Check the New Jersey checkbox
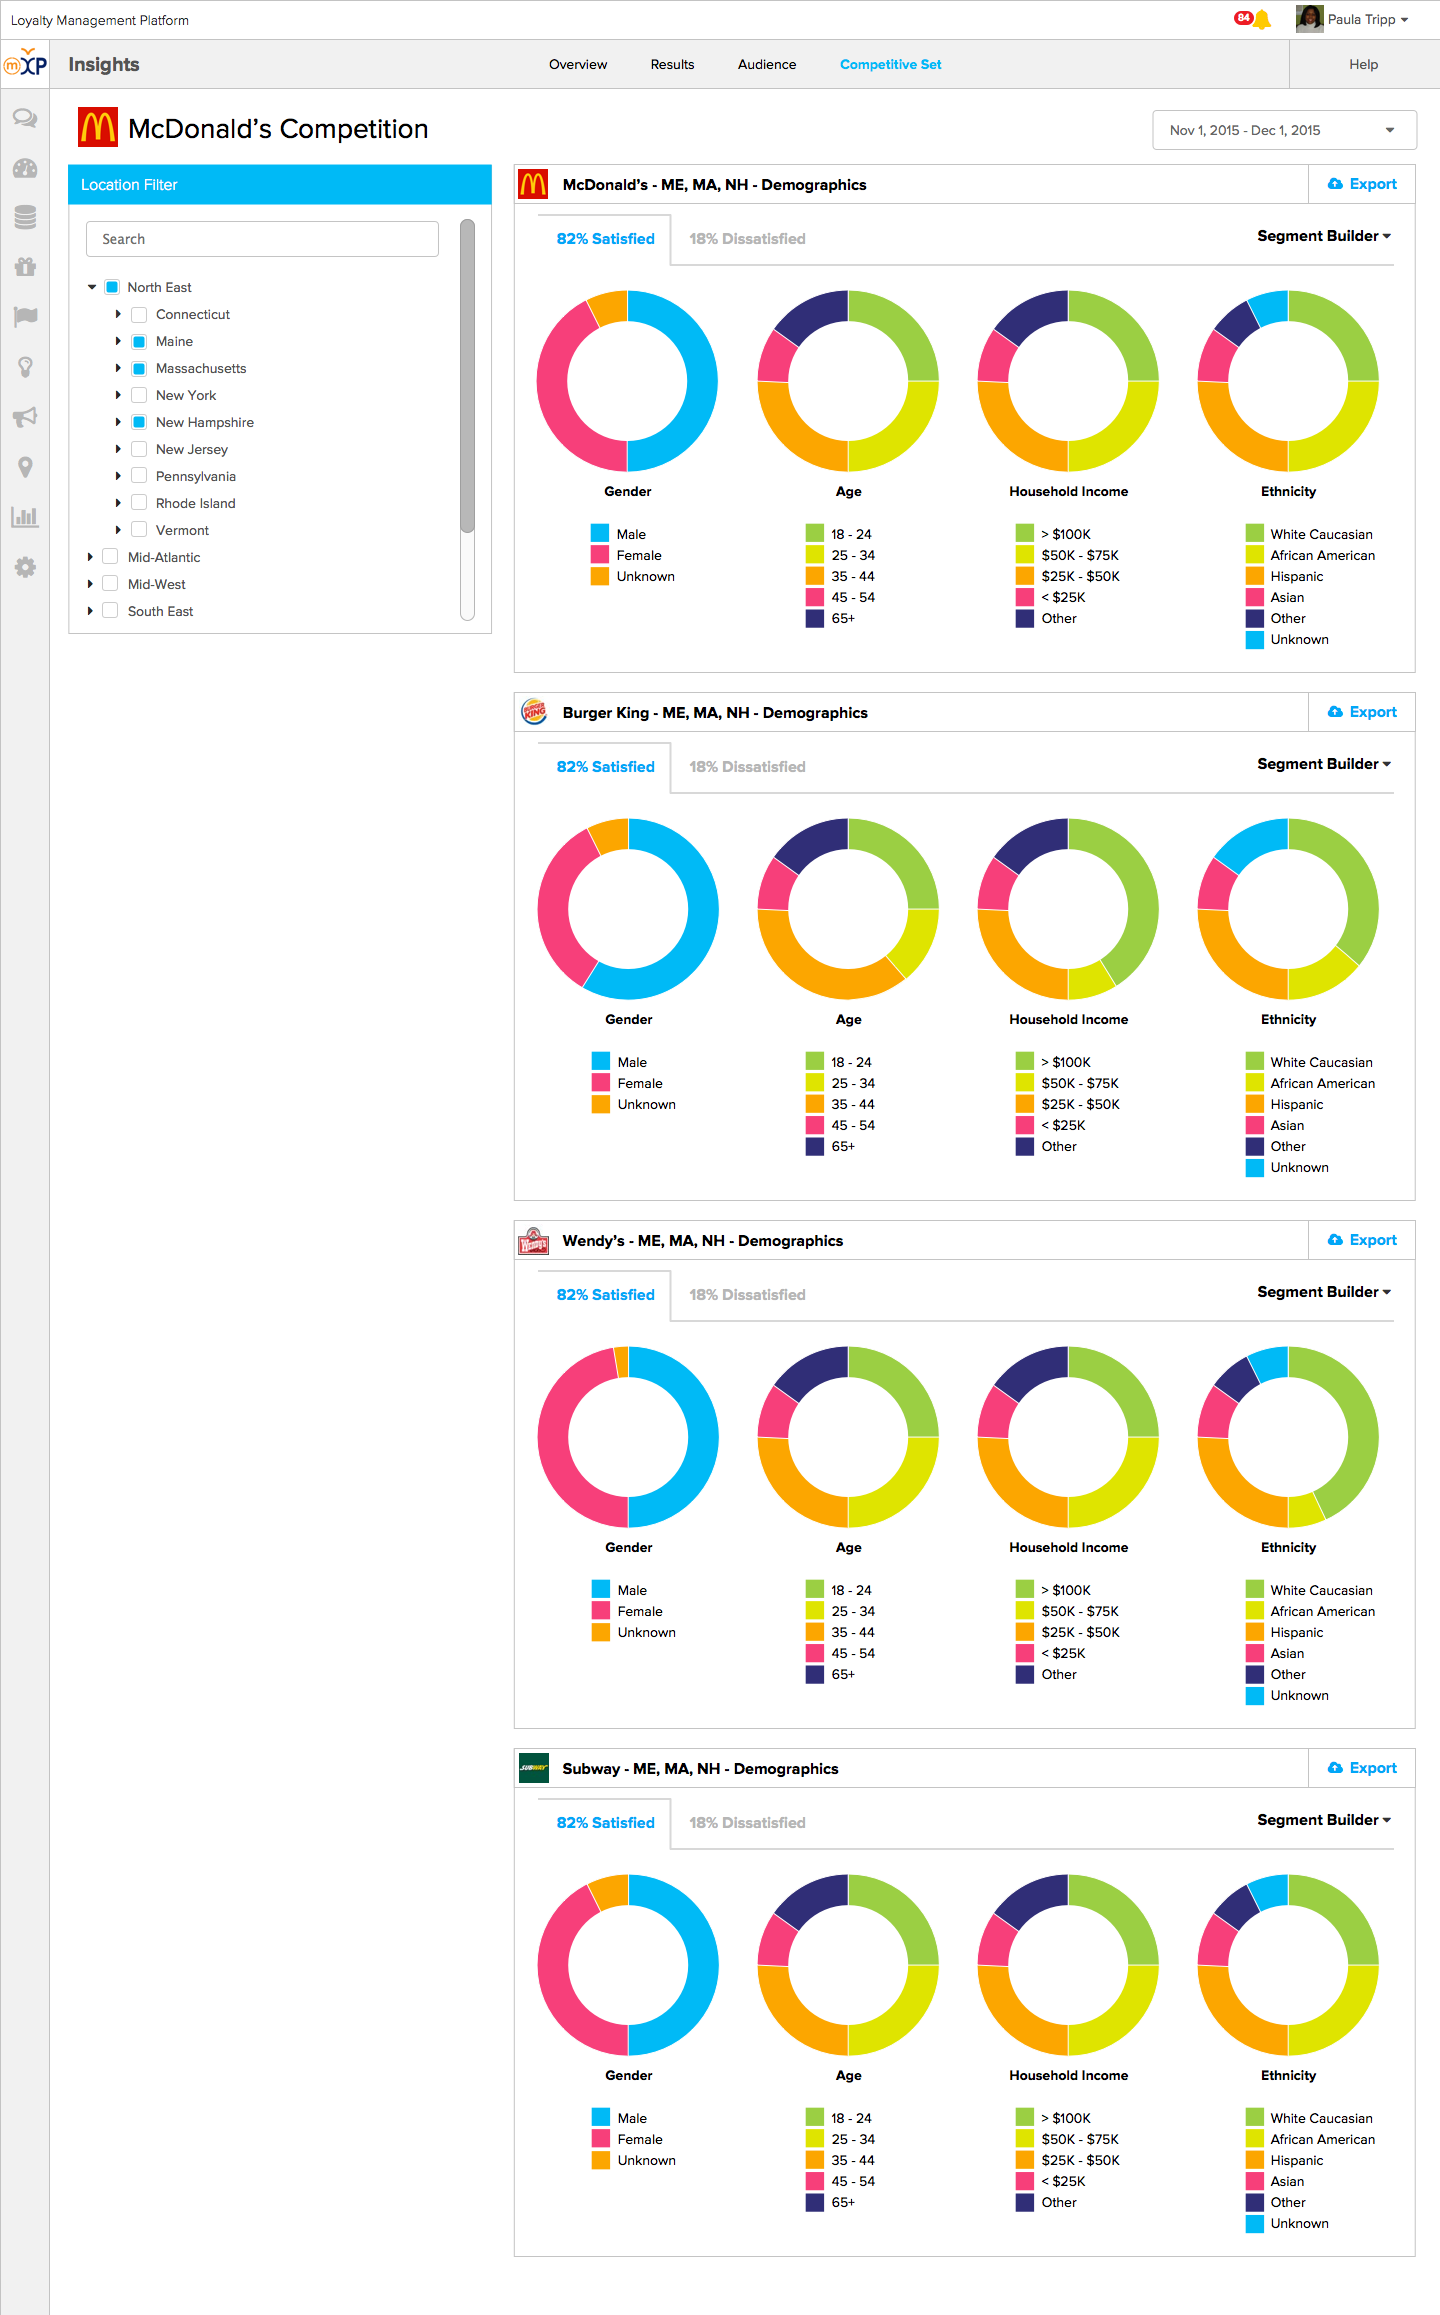Image resolution: width=1440 pixels, height=2315 pixels. tap(139, 449)
